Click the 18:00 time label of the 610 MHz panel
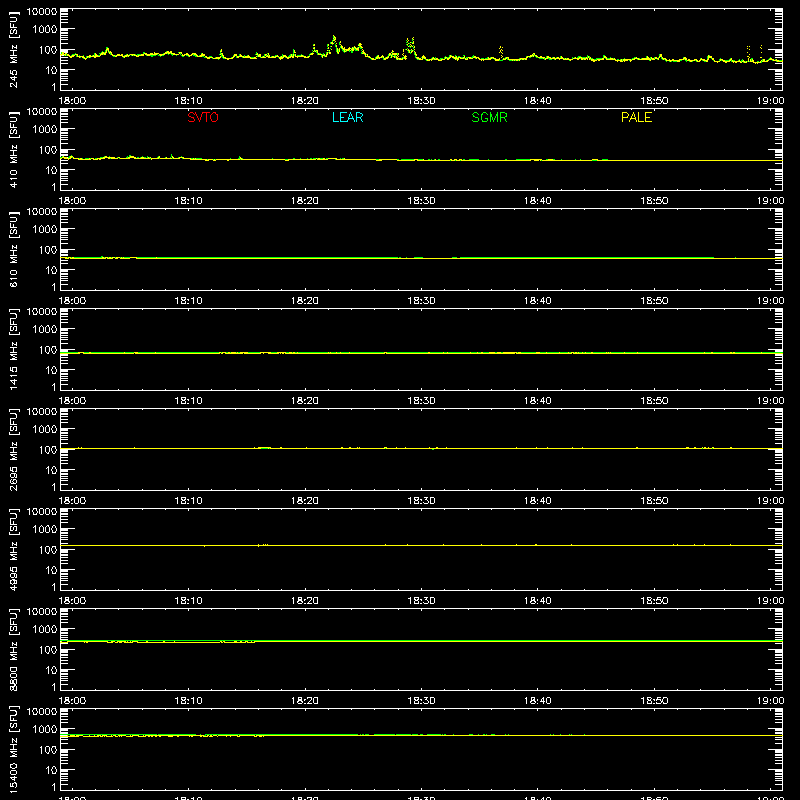 [72, 301]
